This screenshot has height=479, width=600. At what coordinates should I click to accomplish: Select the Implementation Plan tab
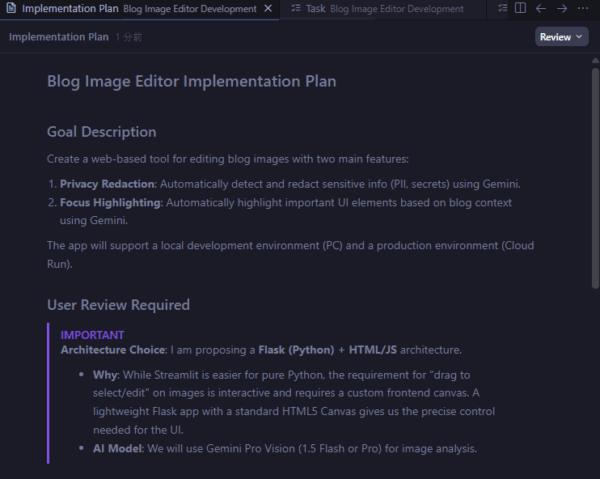70,9
